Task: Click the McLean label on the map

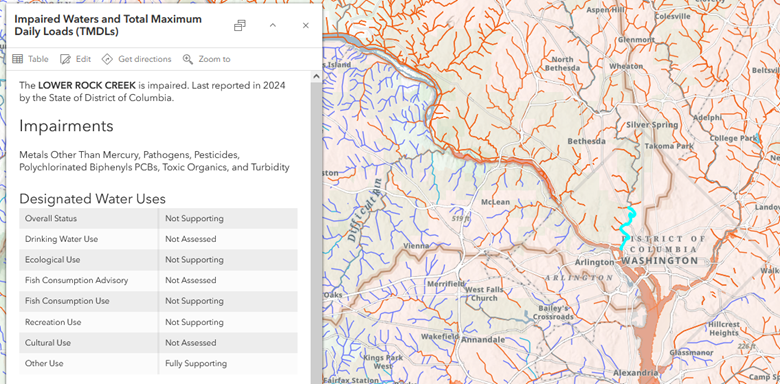Action: 496,202
